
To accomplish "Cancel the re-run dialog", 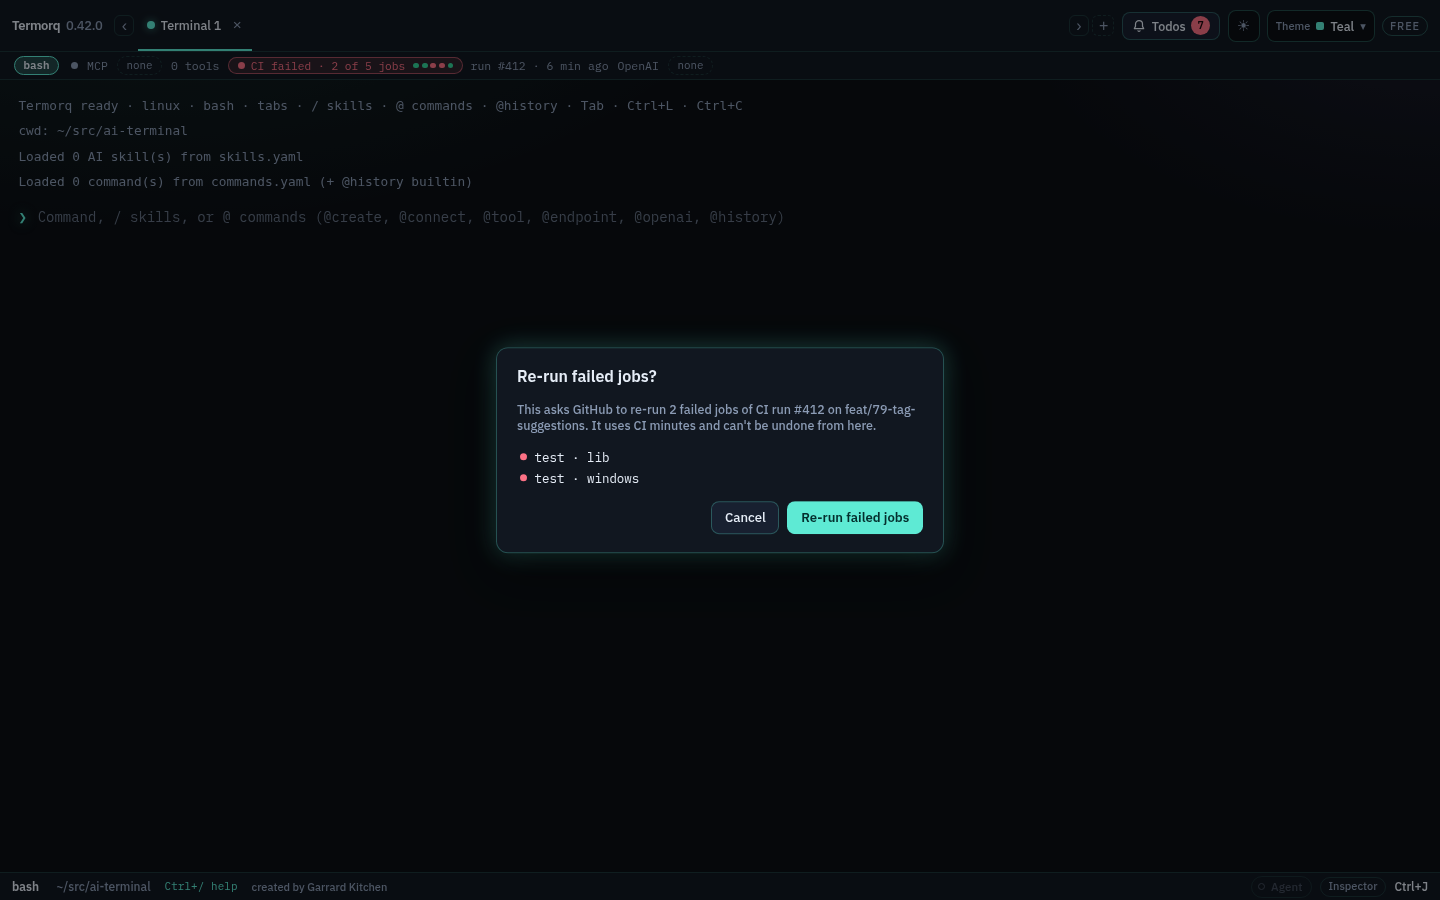I will (x=745, y=517).
